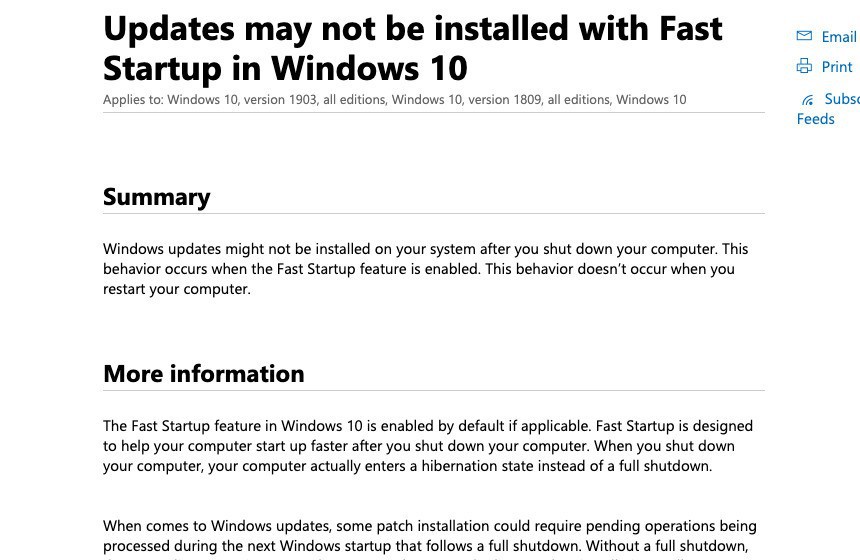Click "Applies to:" label under the title
The width and height of the screenshot is (860, 560).
(133, 100)
